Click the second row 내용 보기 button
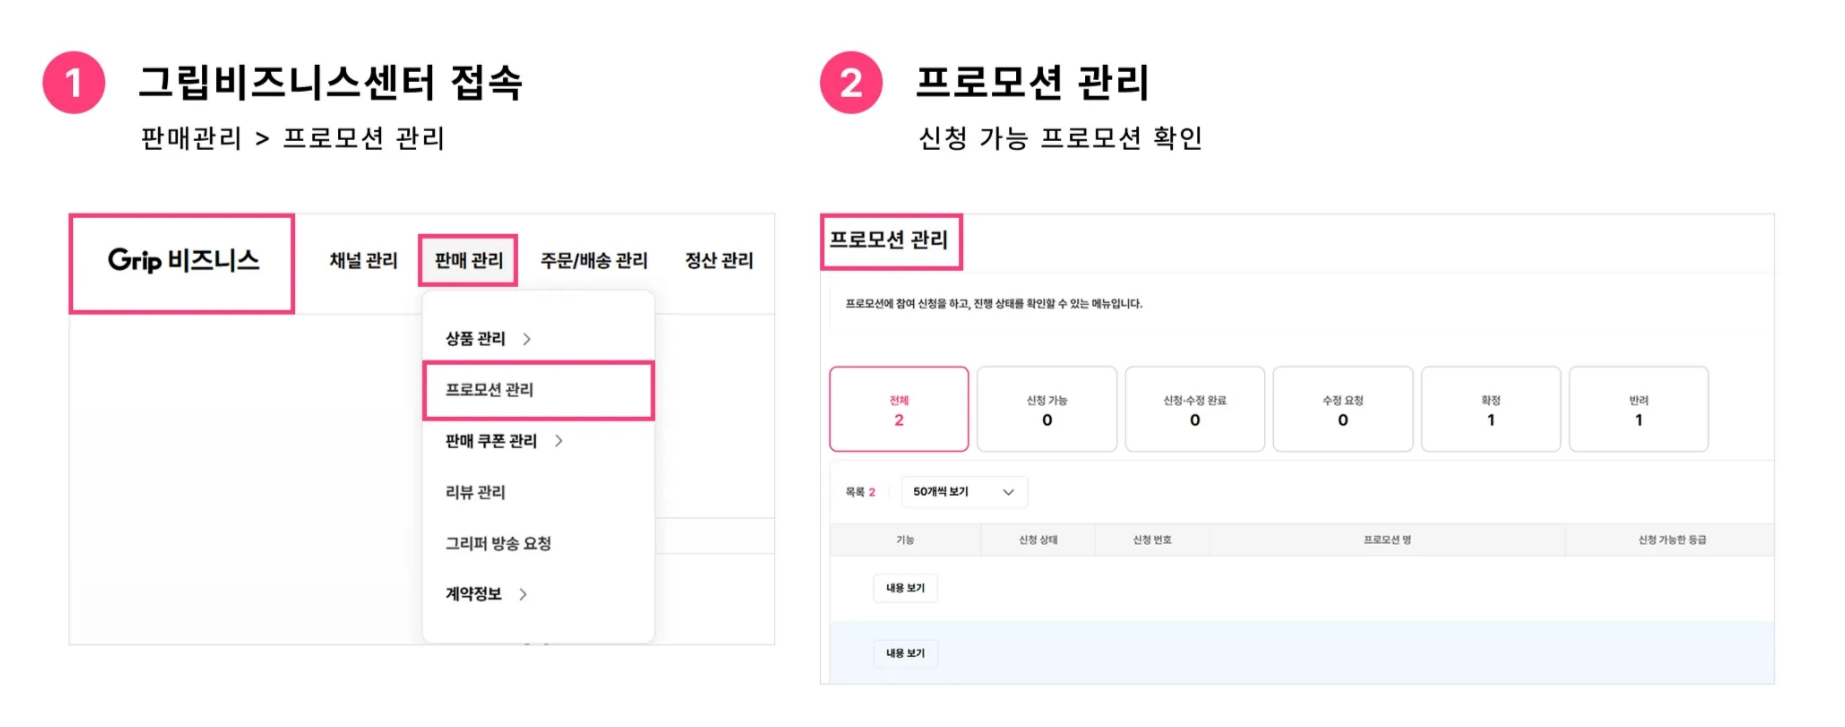 905,653
